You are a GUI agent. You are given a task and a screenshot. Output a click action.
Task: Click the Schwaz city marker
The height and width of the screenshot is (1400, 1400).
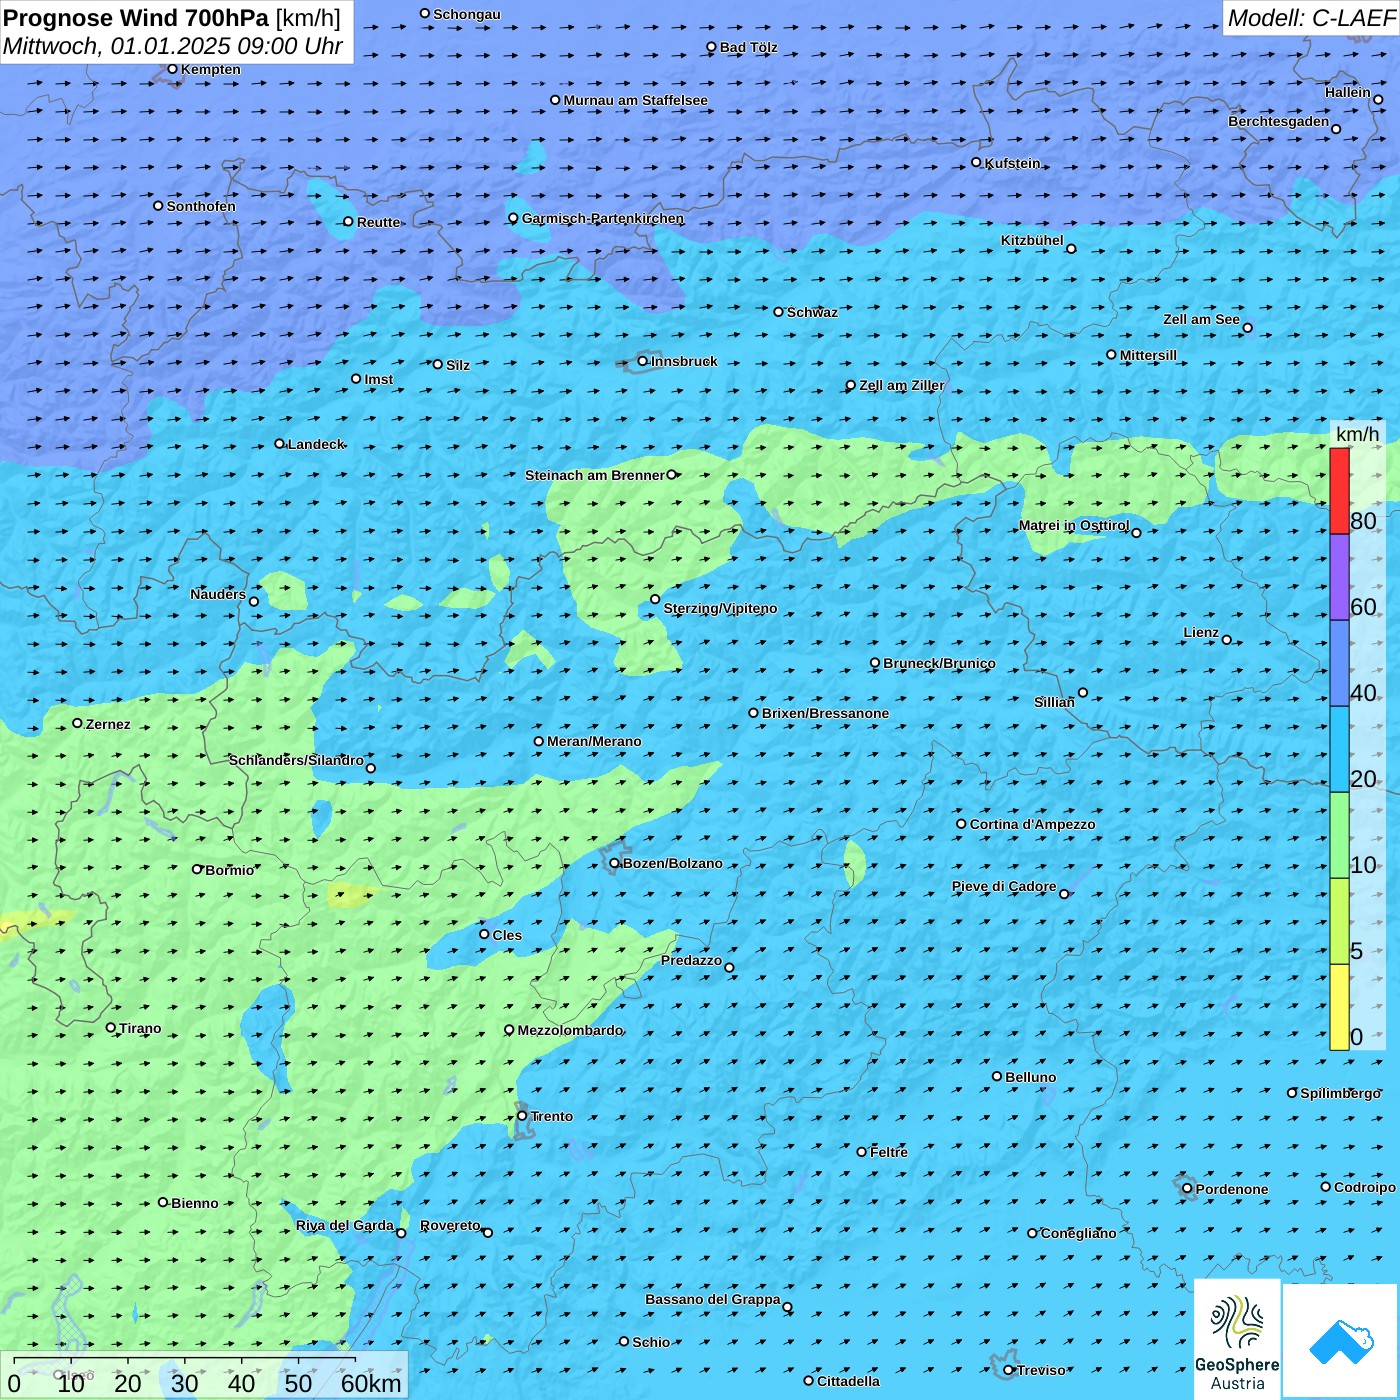(x=778, y=312)
